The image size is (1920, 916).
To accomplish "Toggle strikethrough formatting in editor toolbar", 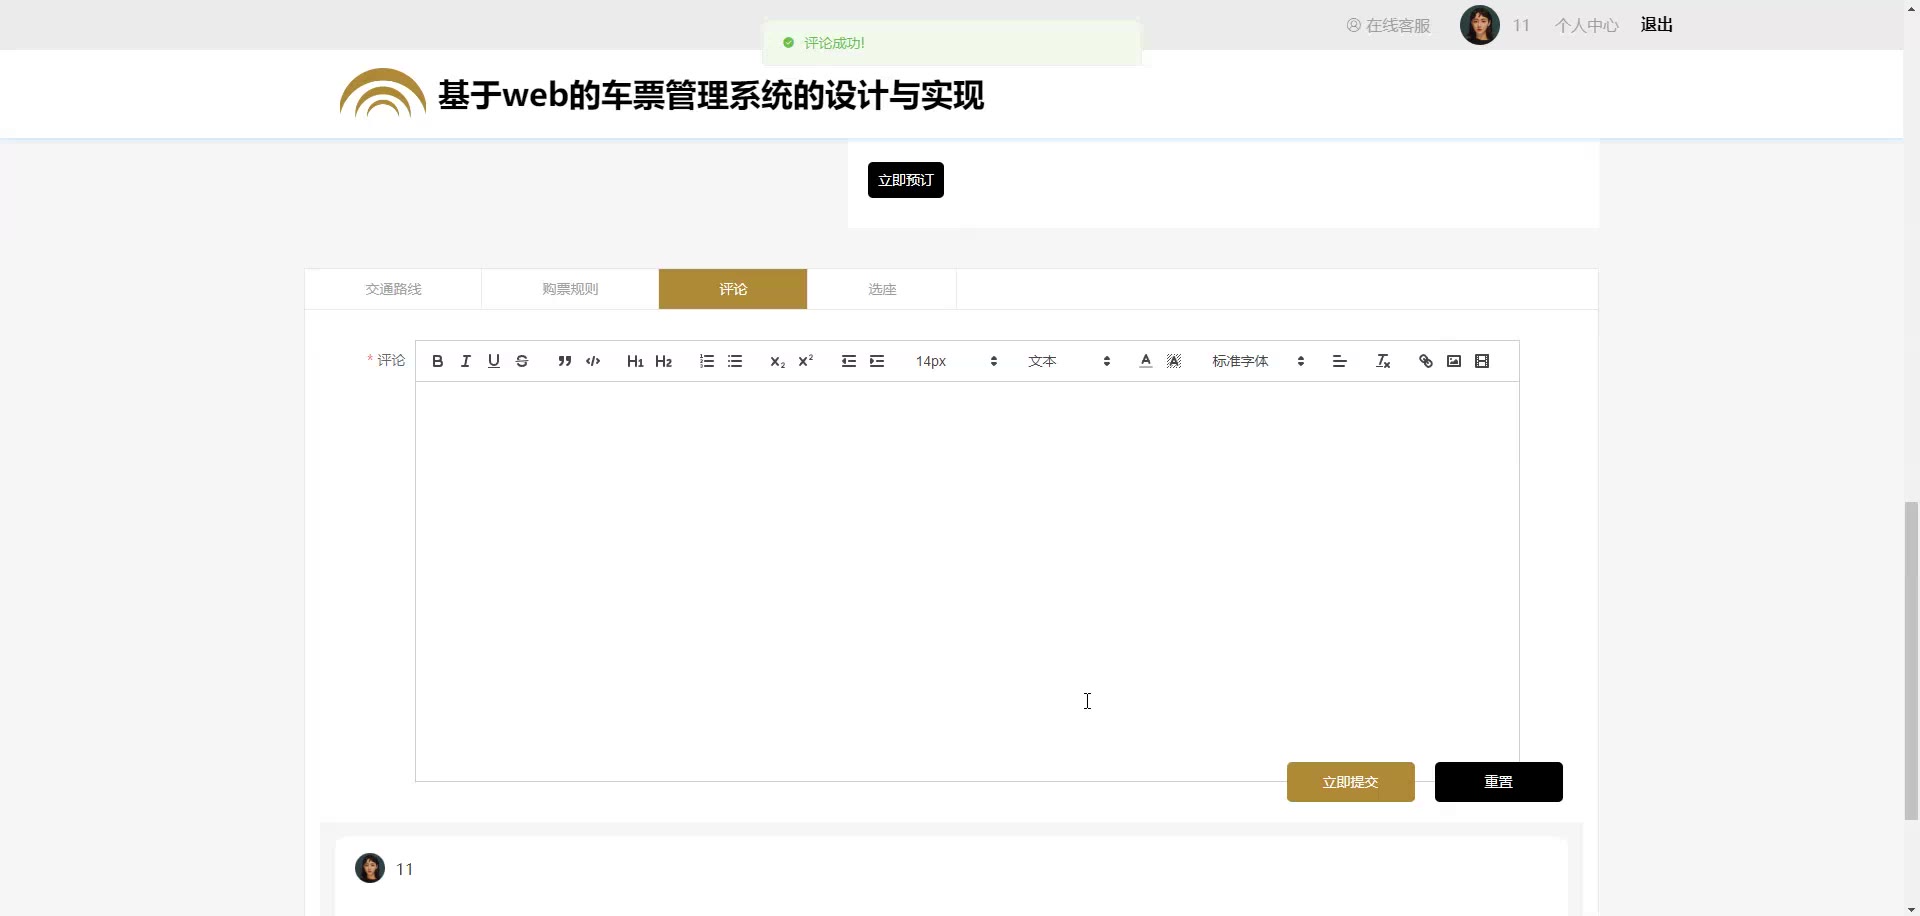I will (x=521, y=361).
